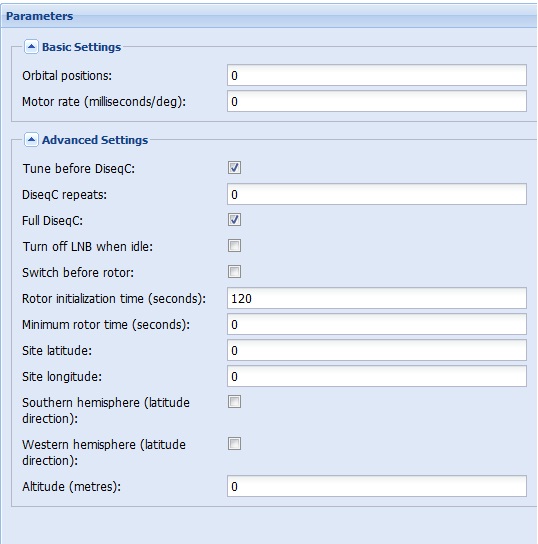Click the Rotor initialization time field
538x544 pixels.
(x=377, y=298)
